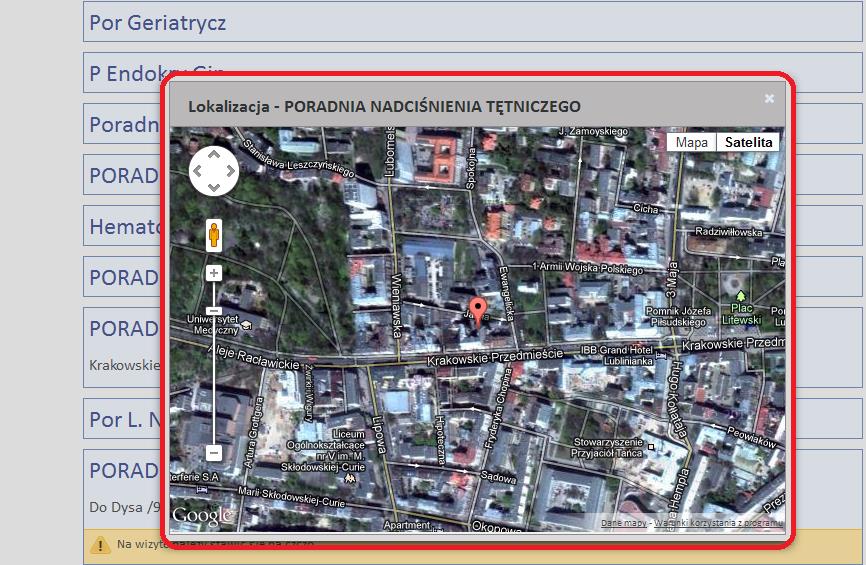Click the Peowiaków street label
The width and height of the screenshot is (866, 565).
[x=752, y=436]
